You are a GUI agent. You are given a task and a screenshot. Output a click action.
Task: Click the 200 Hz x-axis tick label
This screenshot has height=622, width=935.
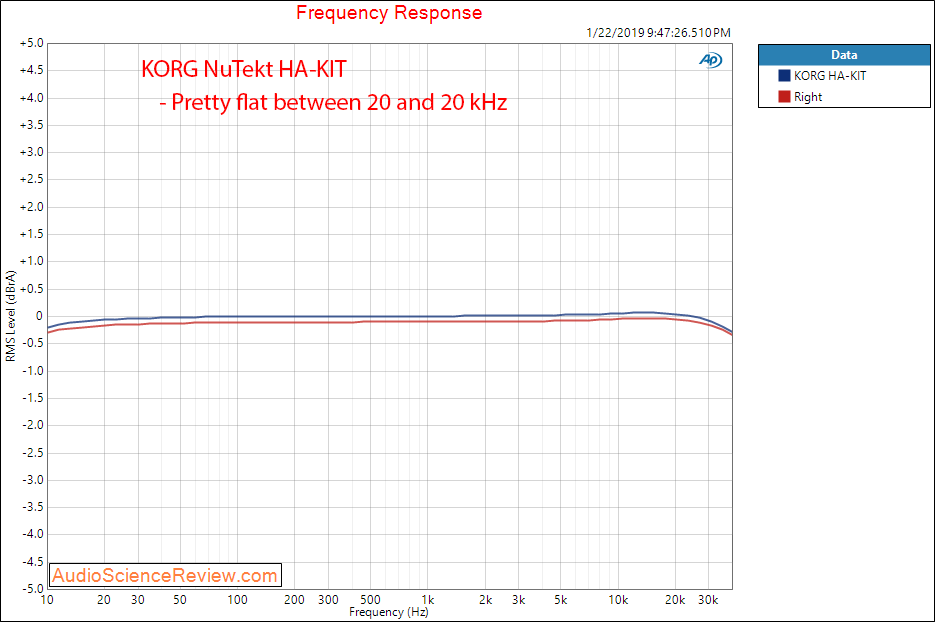coord(295,600)
